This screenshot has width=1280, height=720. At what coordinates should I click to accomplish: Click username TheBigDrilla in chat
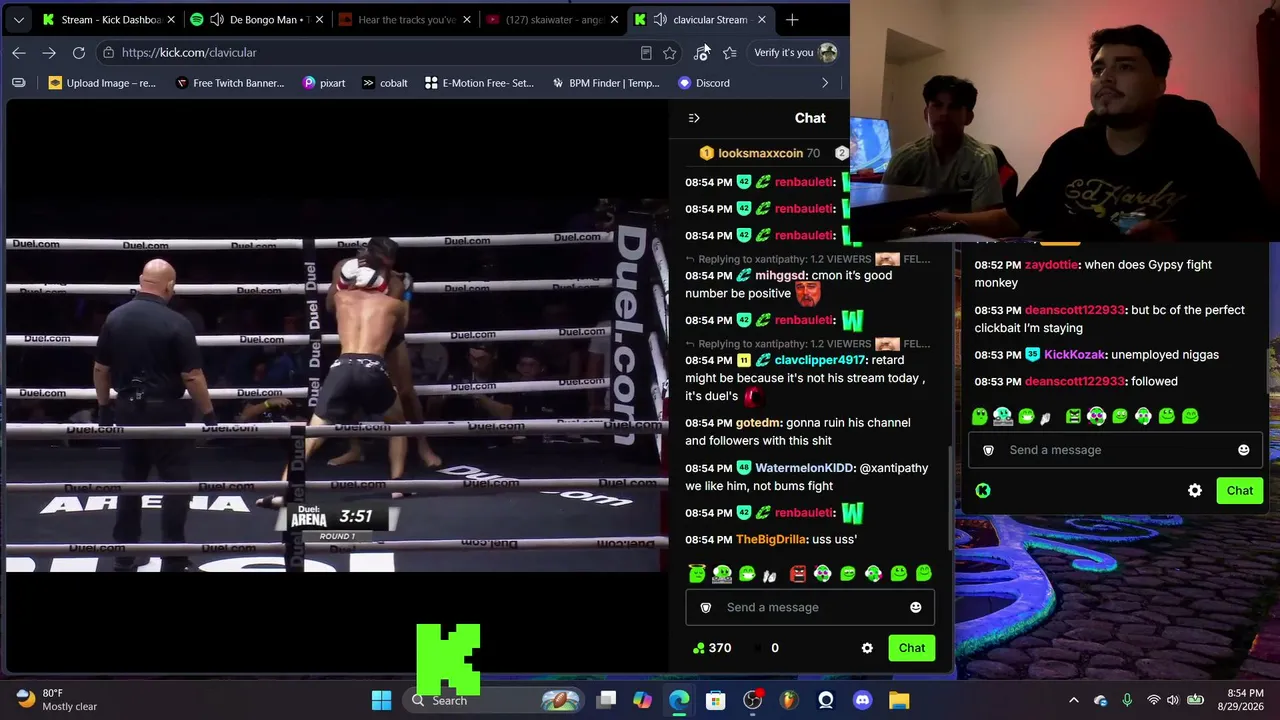[x=771, y=540]
